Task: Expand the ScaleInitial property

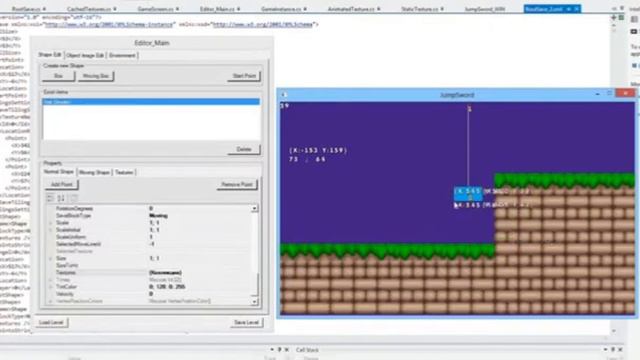Action: [x=51, y=230]
